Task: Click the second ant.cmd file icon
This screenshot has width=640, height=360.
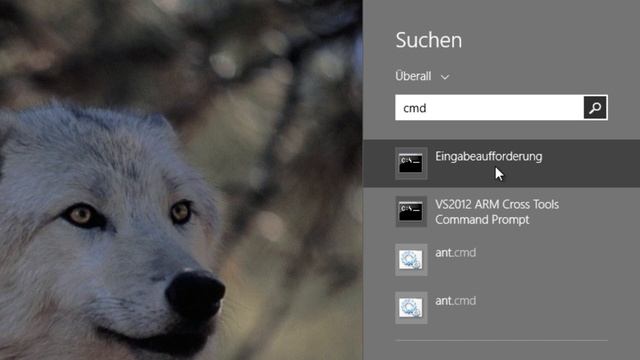Action: 411,308
